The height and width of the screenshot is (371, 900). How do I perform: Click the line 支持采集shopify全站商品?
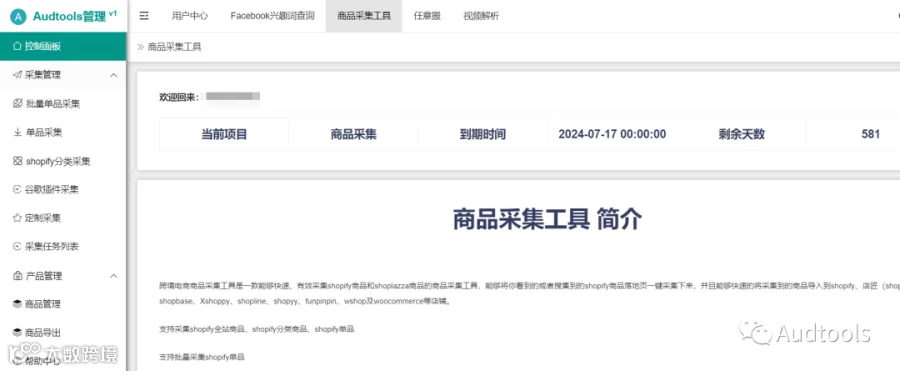pos(257,329)
